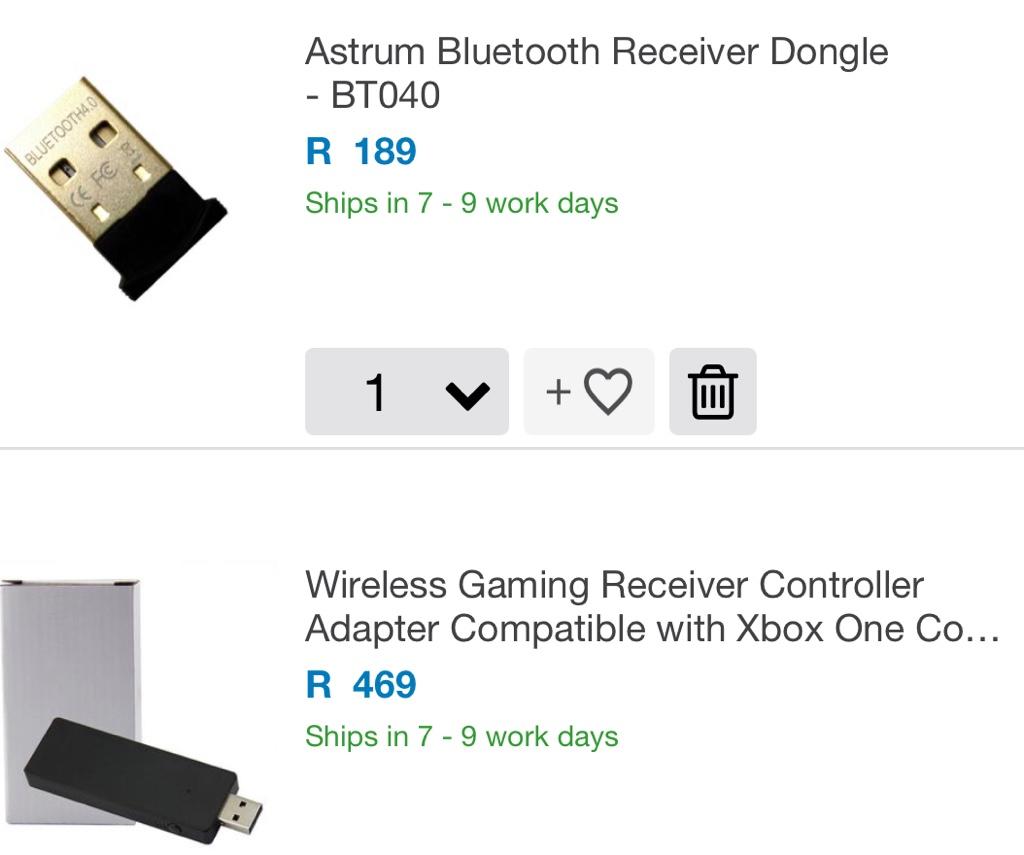
Task: Click the USB plug of black adapter
Action: (x=238, y=813)
